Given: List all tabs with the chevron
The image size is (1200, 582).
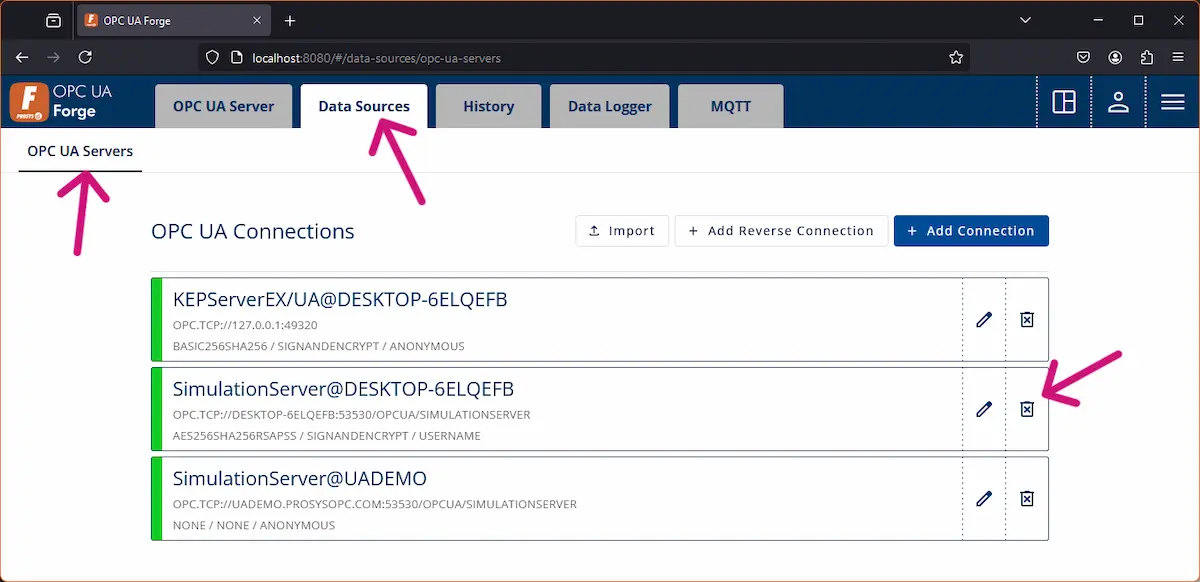Looking at the screenshot, I should click(x=1025, y=20).
